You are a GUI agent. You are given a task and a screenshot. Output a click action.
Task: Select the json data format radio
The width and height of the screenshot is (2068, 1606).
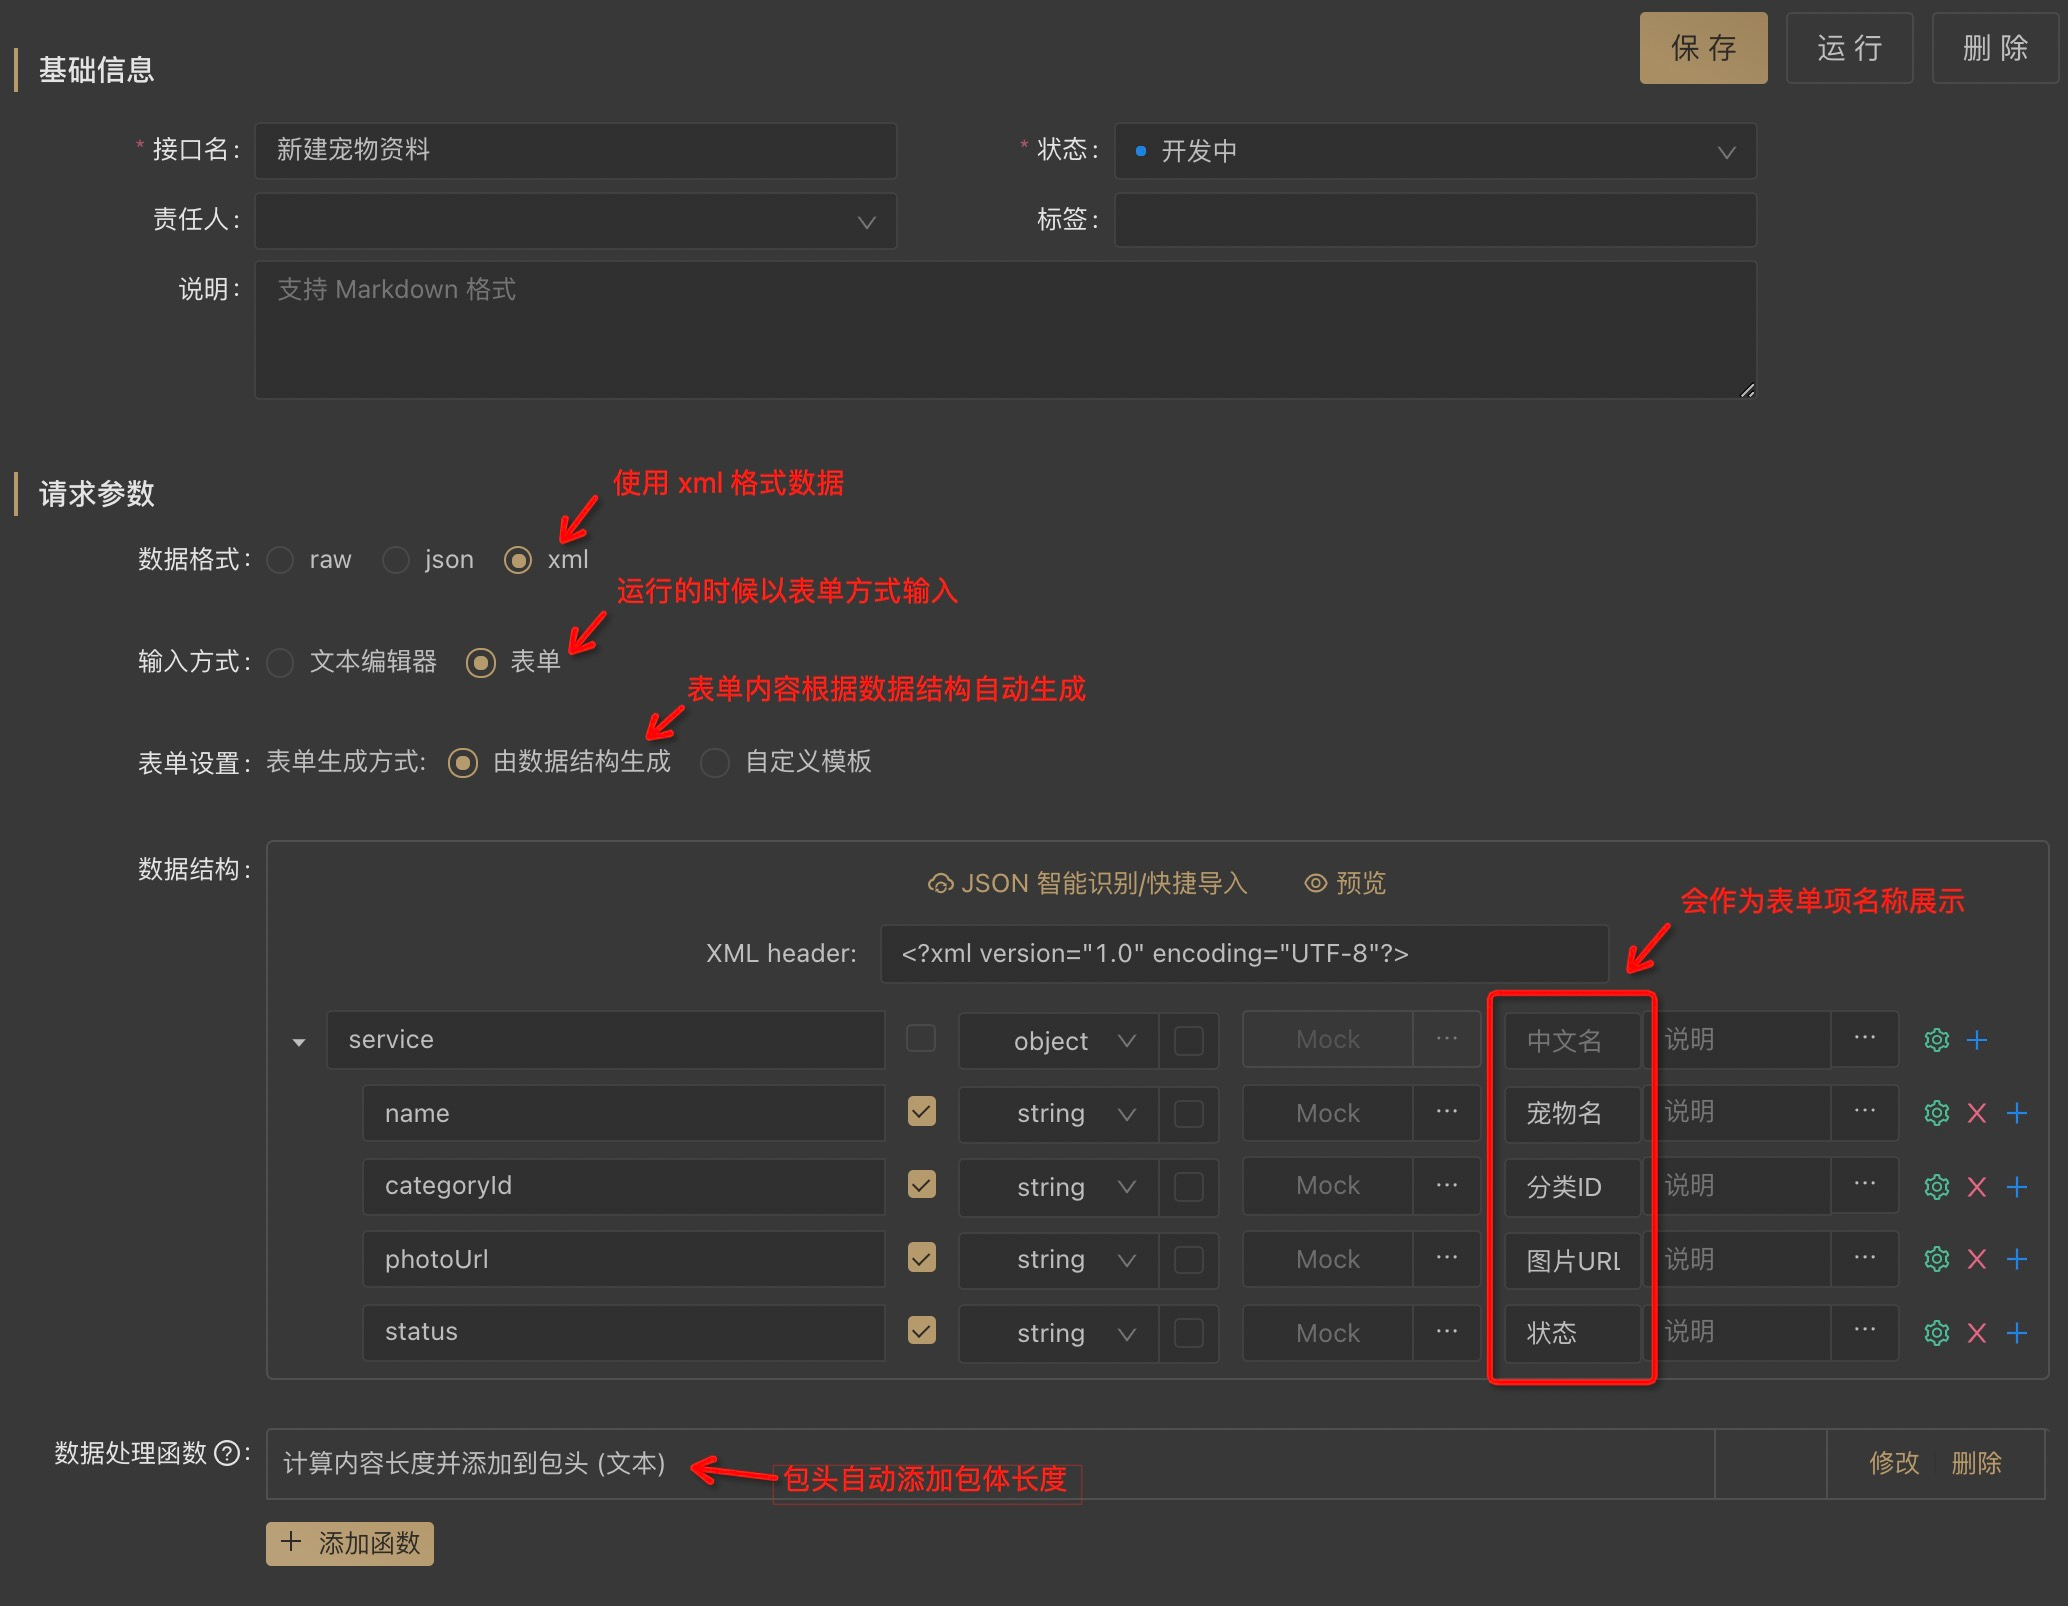[396, 560]
